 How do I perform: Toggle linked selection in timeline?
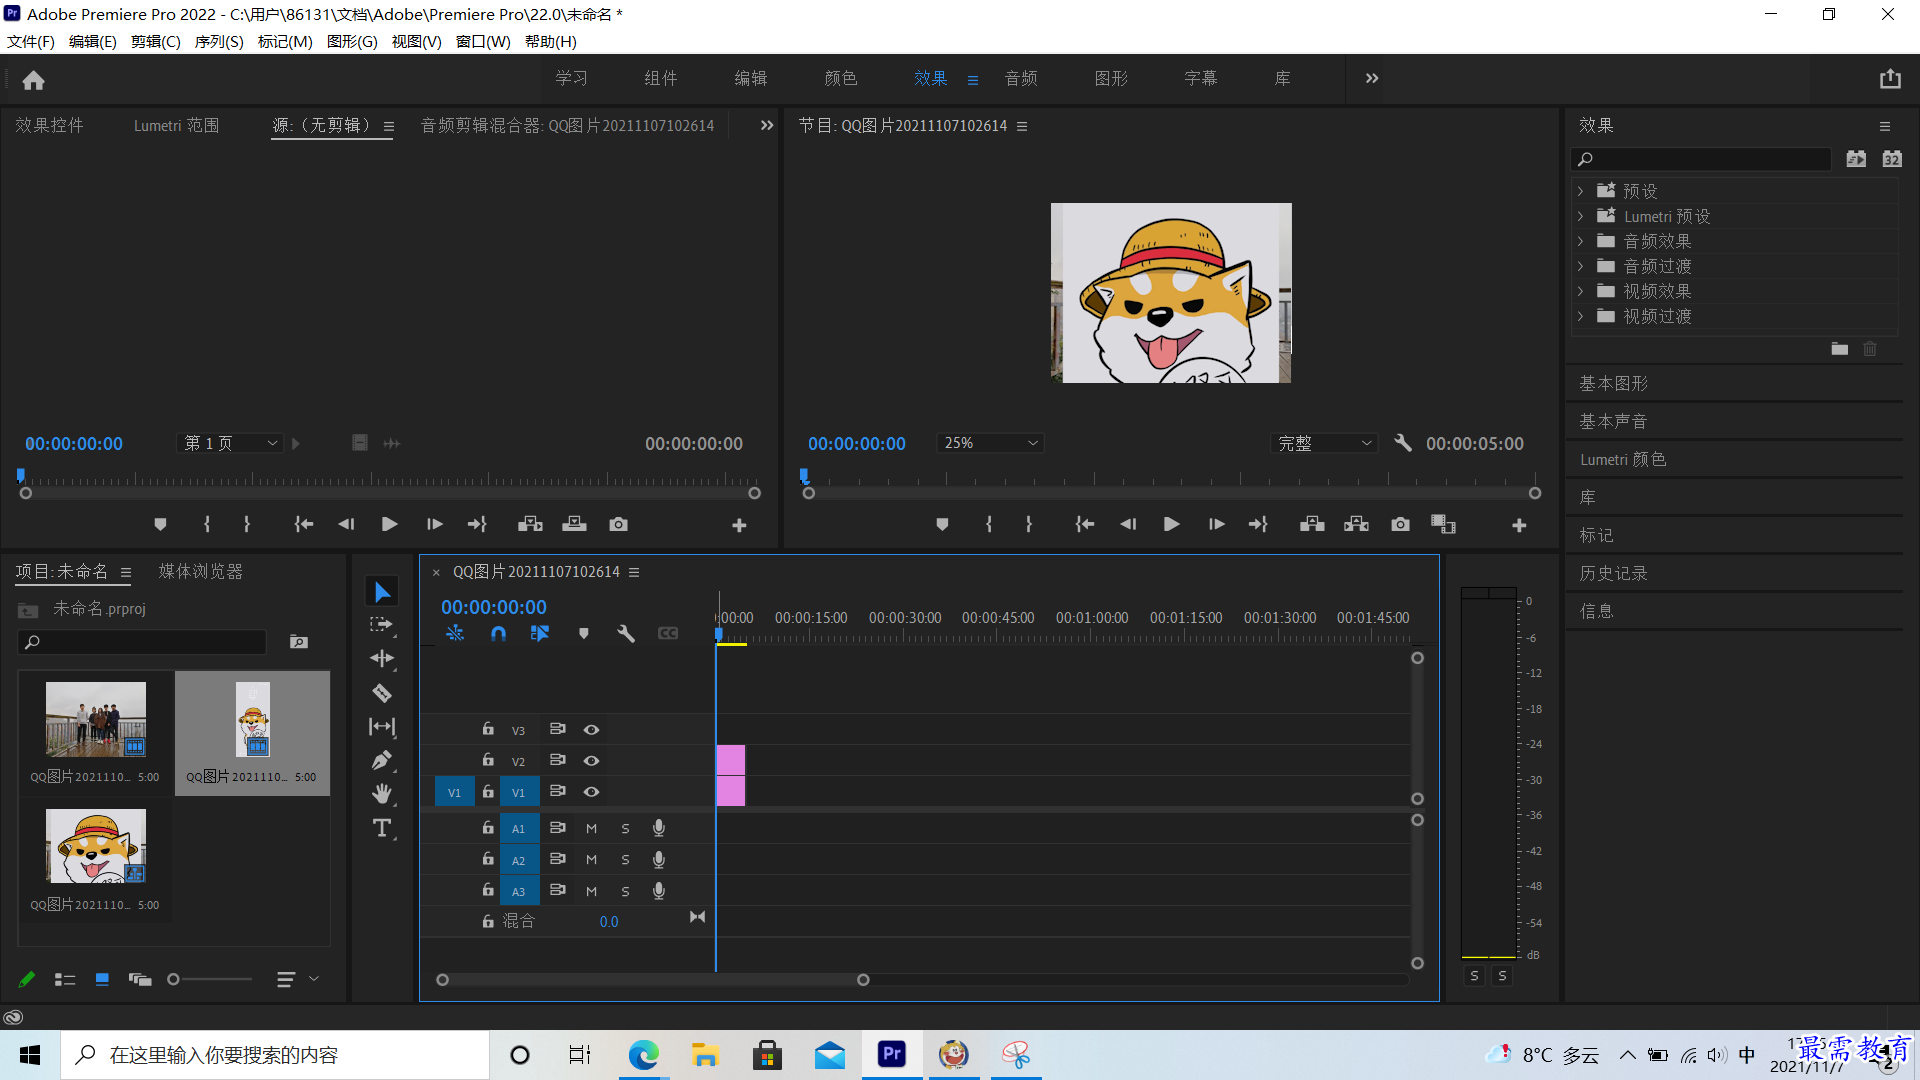[540, 633]
